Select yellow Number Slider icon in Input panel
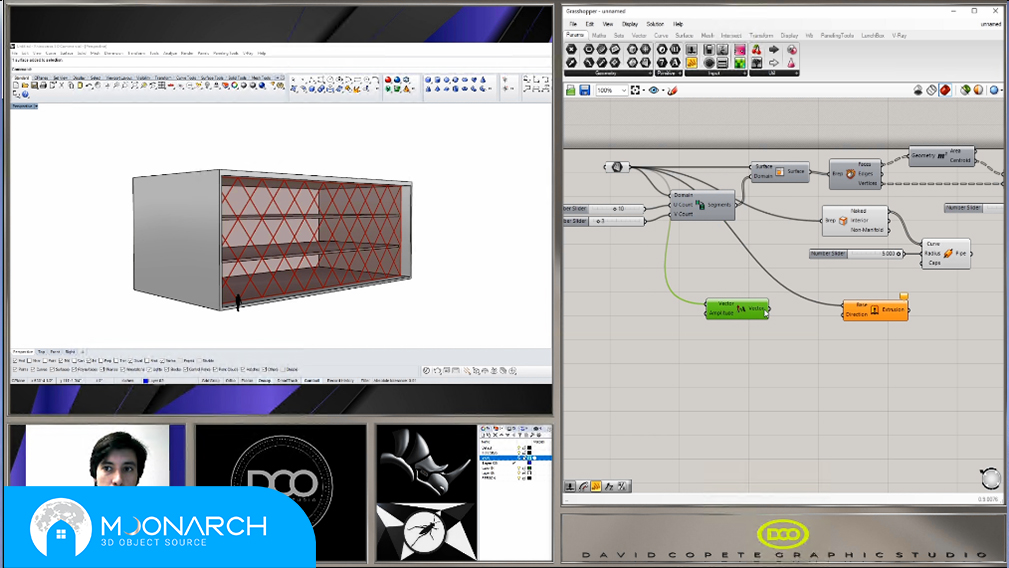Screen dimensions: 1009x568 coord(692,63)
